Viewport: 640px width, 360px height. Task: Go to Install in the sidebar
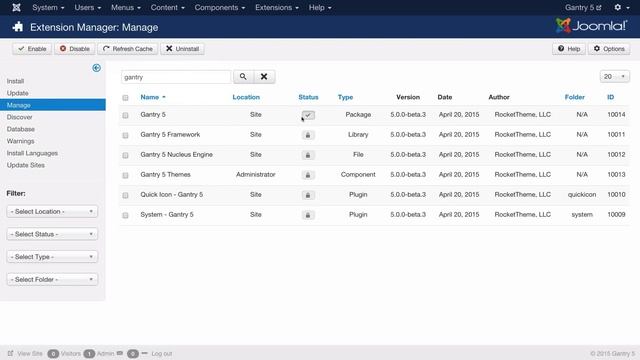tap(16, 81)
